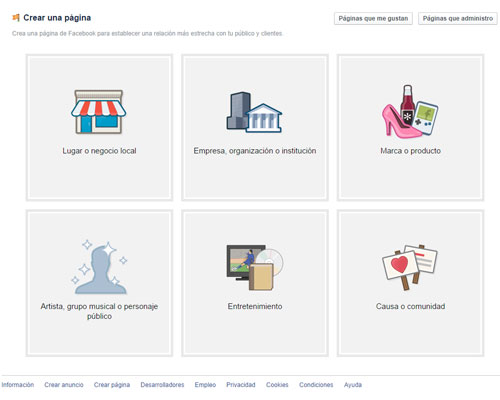This screenshot has height=400, width=500.
Task: Choose the 'Entretenimiento' label
Action: click(255, 306)
